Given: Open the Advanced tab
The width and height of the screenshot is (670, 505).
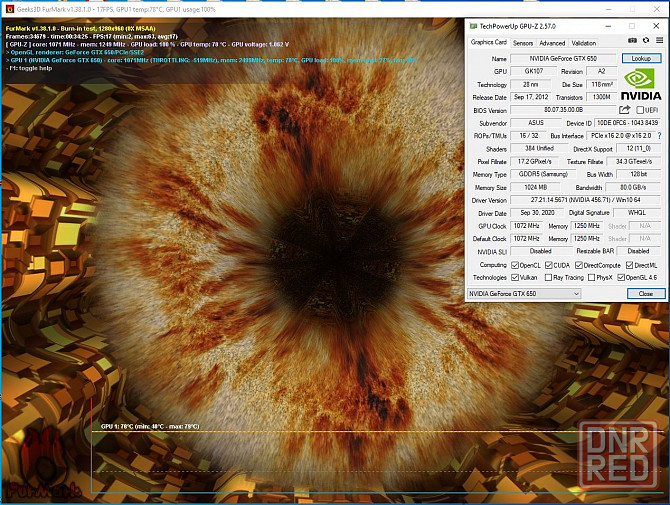Looking at the screenshot, I should coord(552,43).
